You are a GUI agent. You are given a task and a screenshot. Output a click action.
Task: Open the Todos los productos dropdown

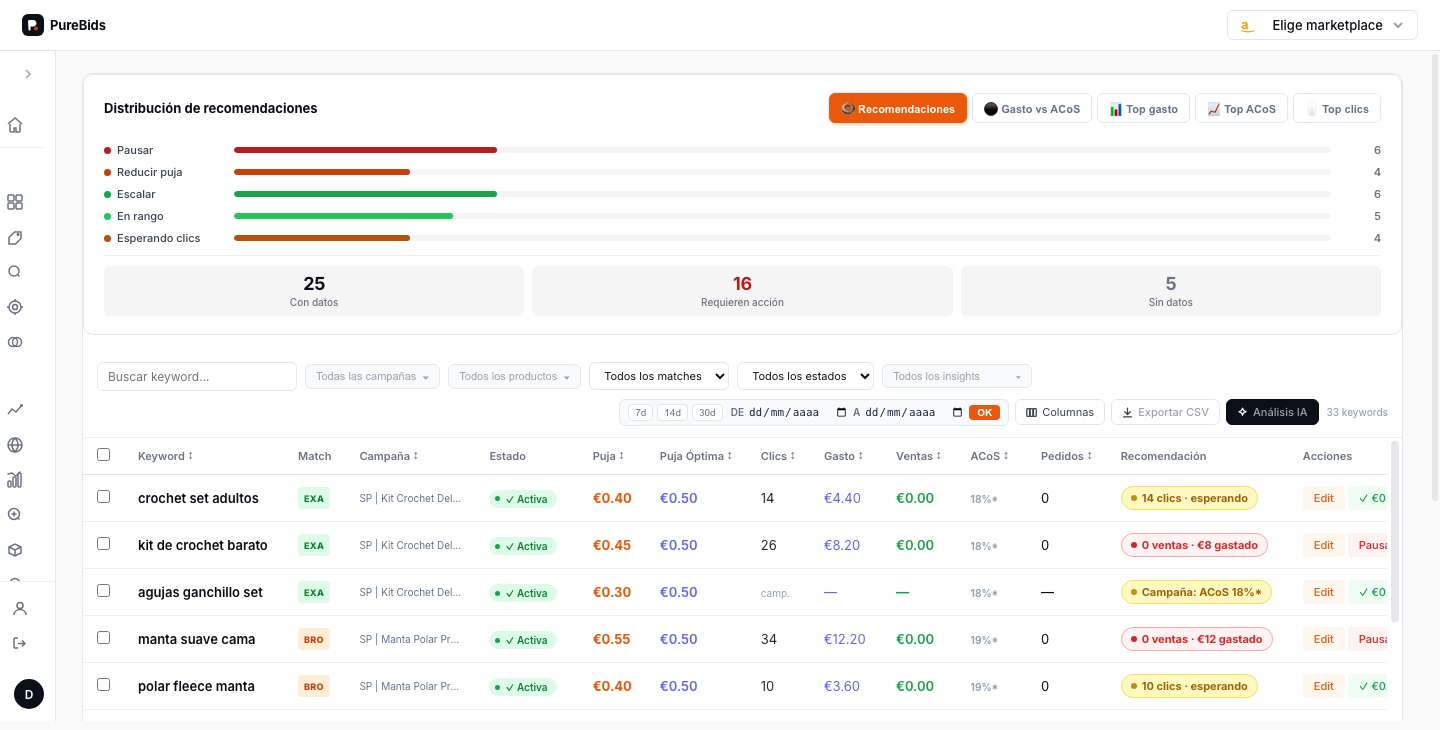pos(514,376)
